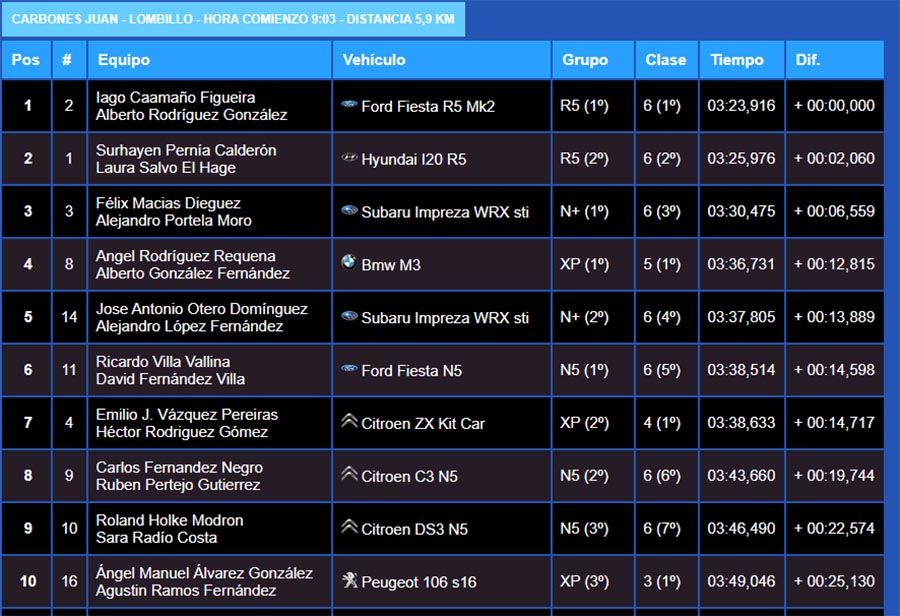Open Surhayen Pernía Calderón team entry
The image size is (900, 616).
coord(186,150)
